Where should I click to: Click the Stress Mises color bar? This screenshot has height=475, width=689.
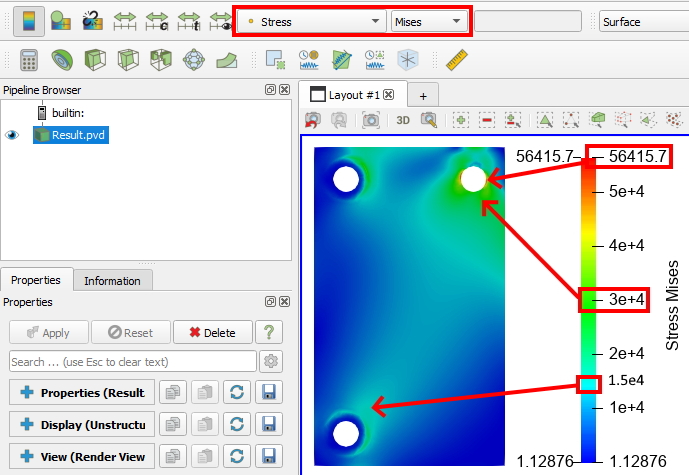[x=588, y=309]
